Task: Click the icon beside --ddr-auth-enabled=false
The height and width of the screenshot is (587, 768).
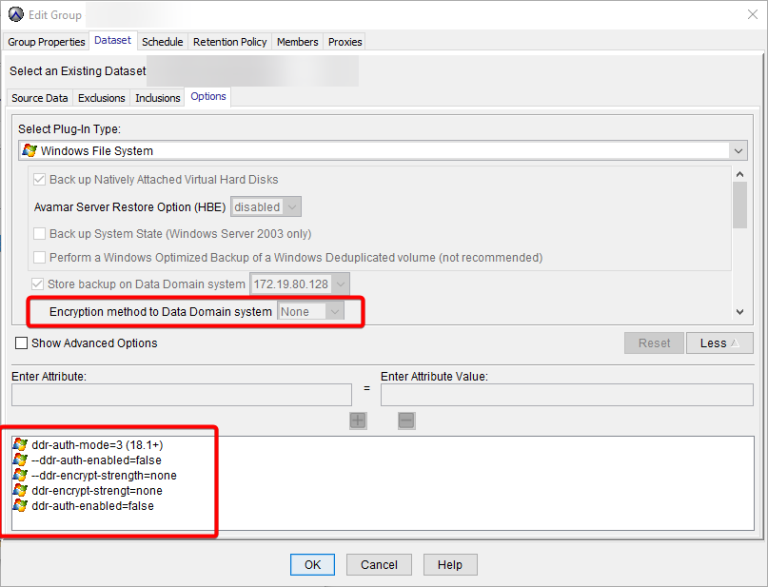Action: tap(20, 459)
